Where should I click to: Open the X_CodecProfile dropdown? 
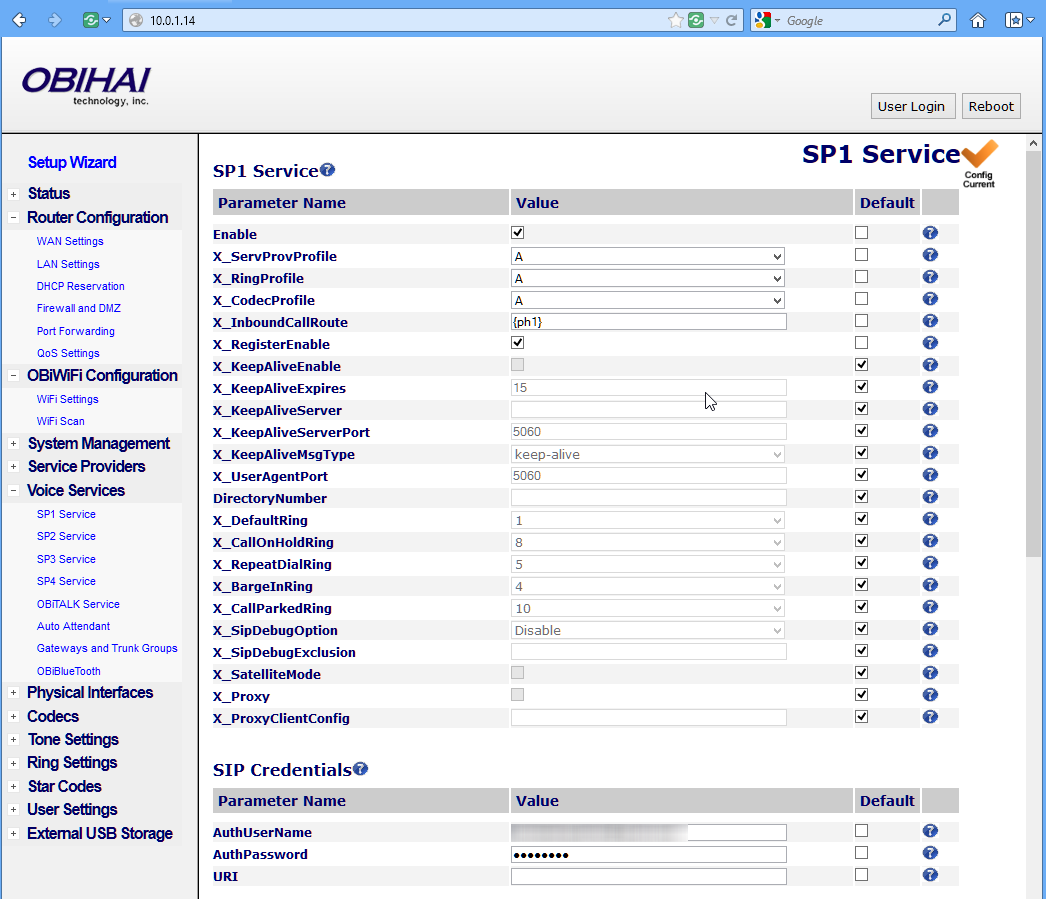648,300
